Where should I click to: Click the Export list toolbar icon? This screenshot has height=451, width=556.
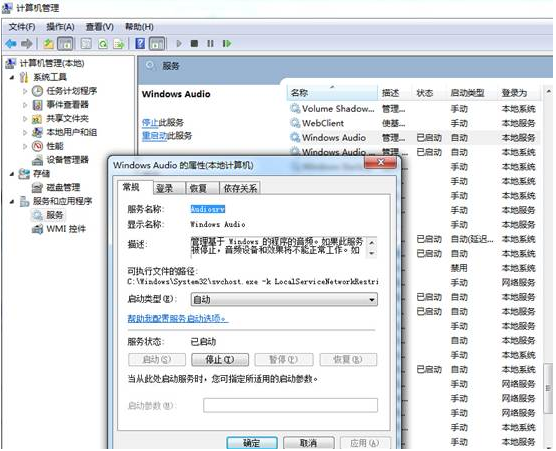click(119, 44)
